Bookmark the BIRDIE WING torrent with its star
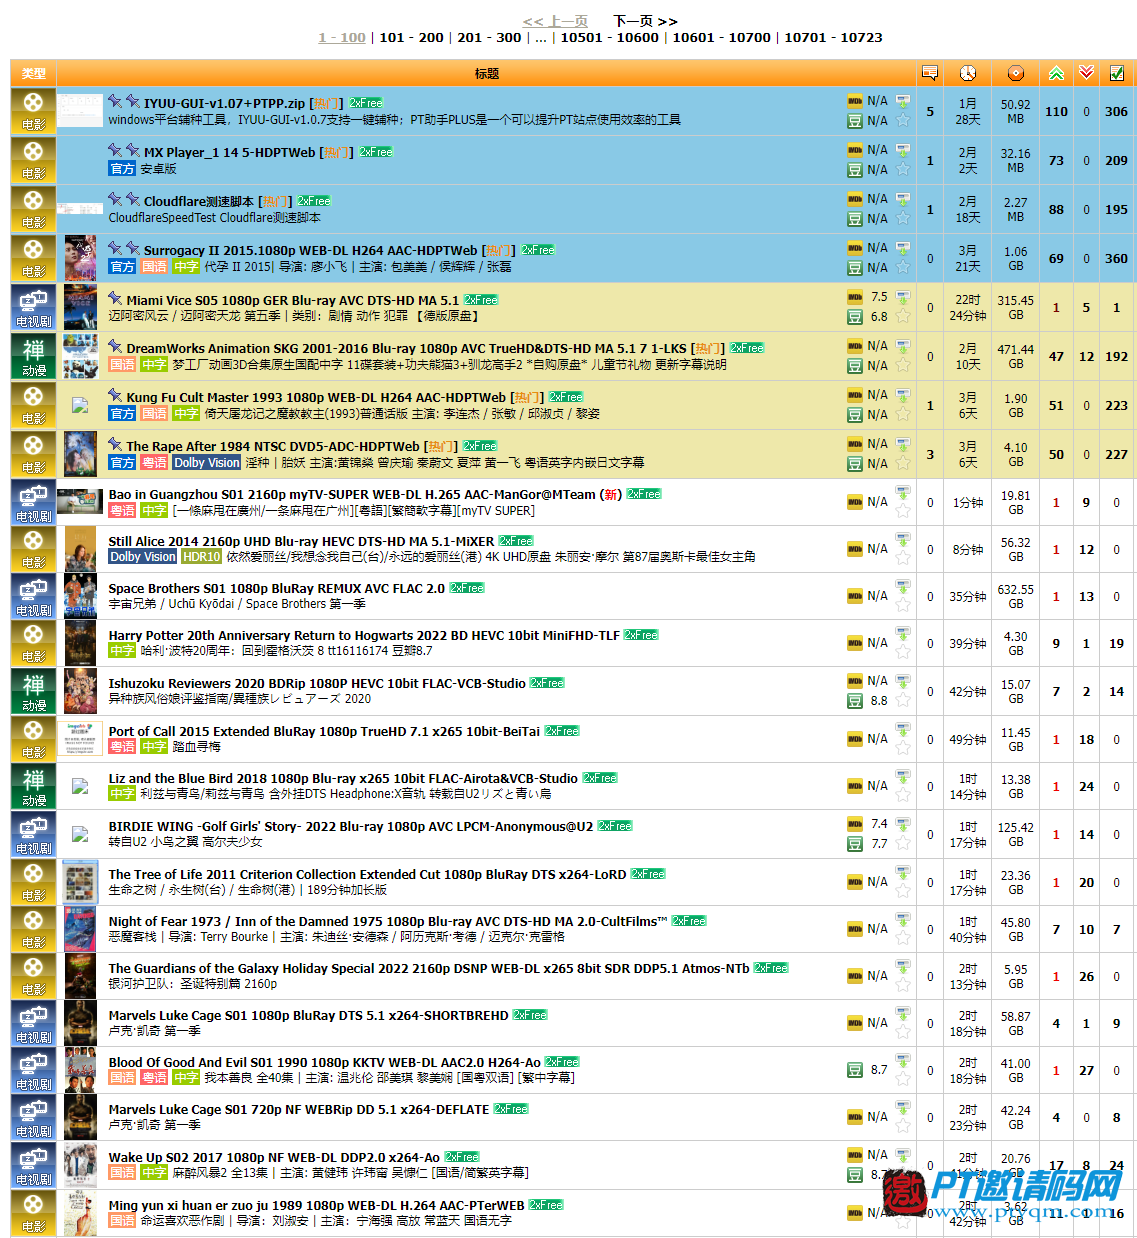Viewport: 1137px width, 1238px height. click(x=903, y=843)
